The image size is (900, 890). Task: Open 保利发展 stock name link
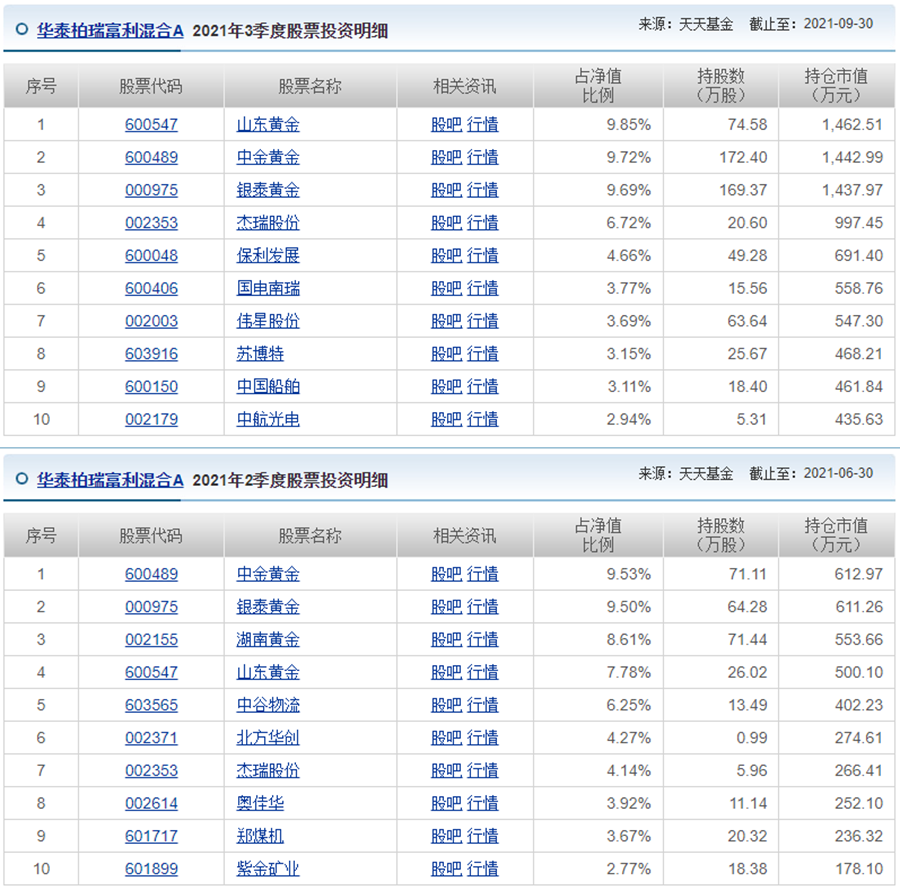[268, 255]
